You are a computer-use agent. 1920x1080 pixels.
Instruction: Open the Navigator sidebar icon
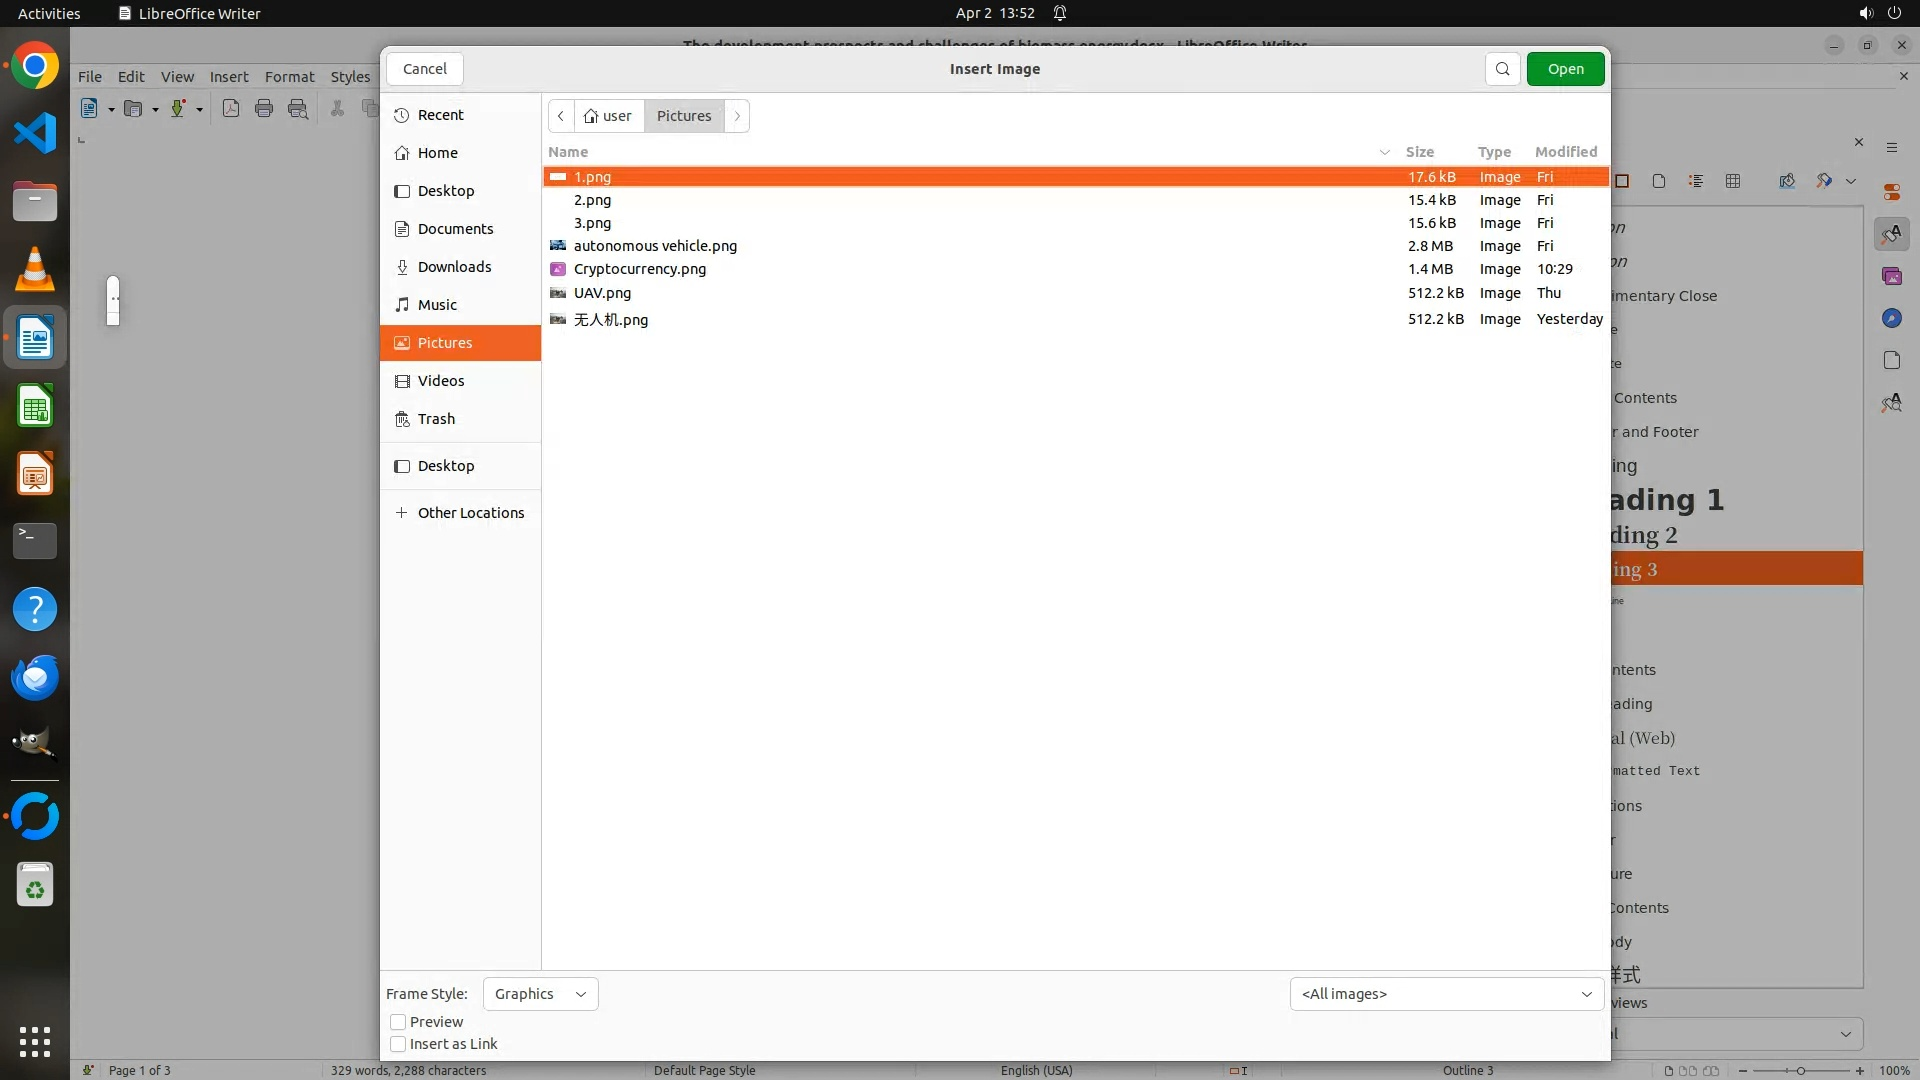(x=1891, y=318)
